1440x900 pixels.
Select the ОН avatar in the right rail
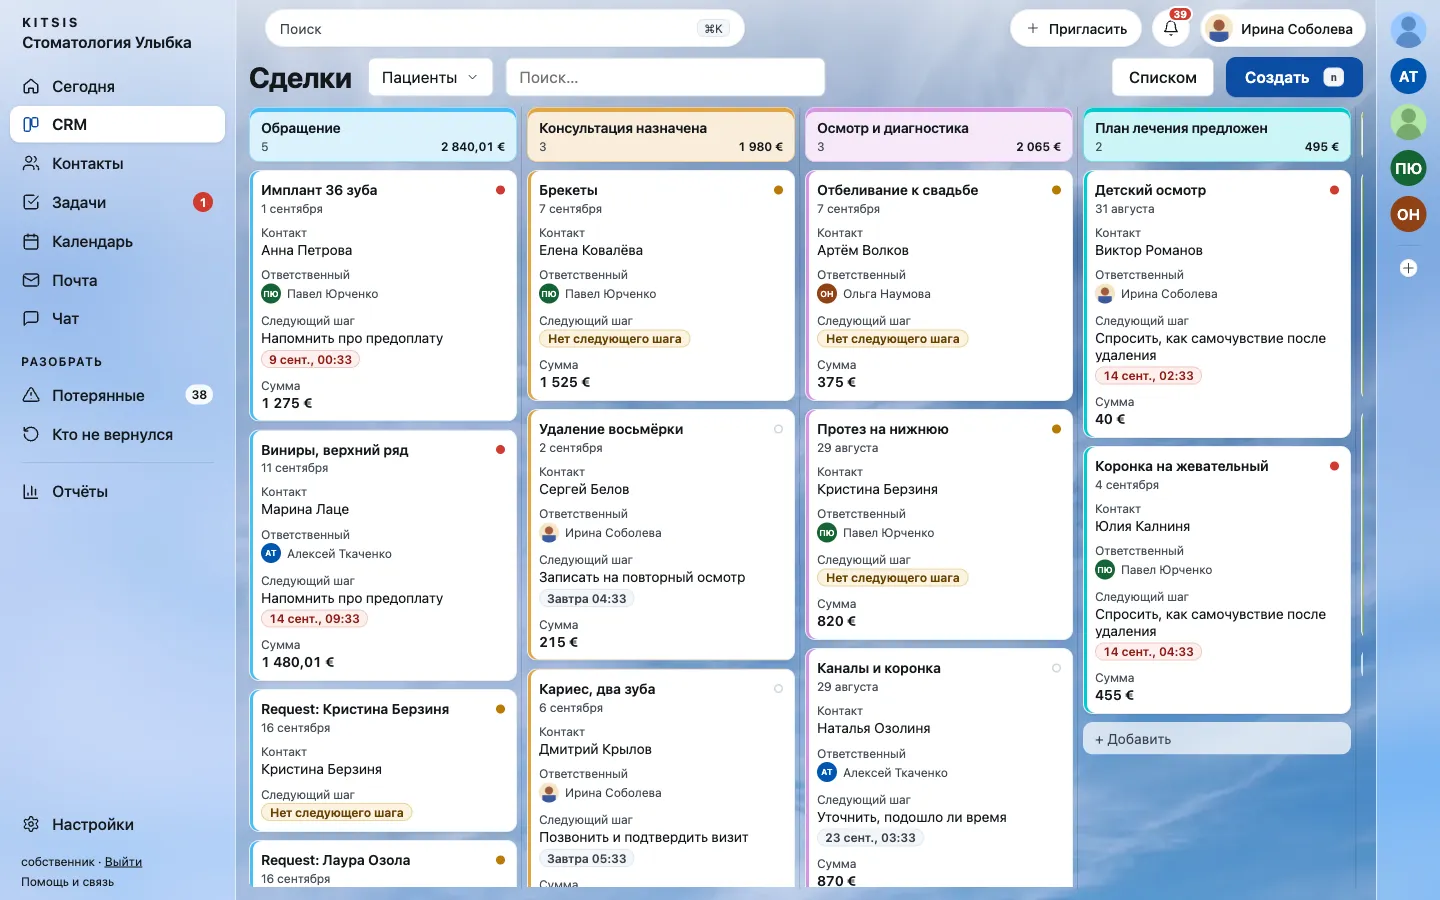1408,214
